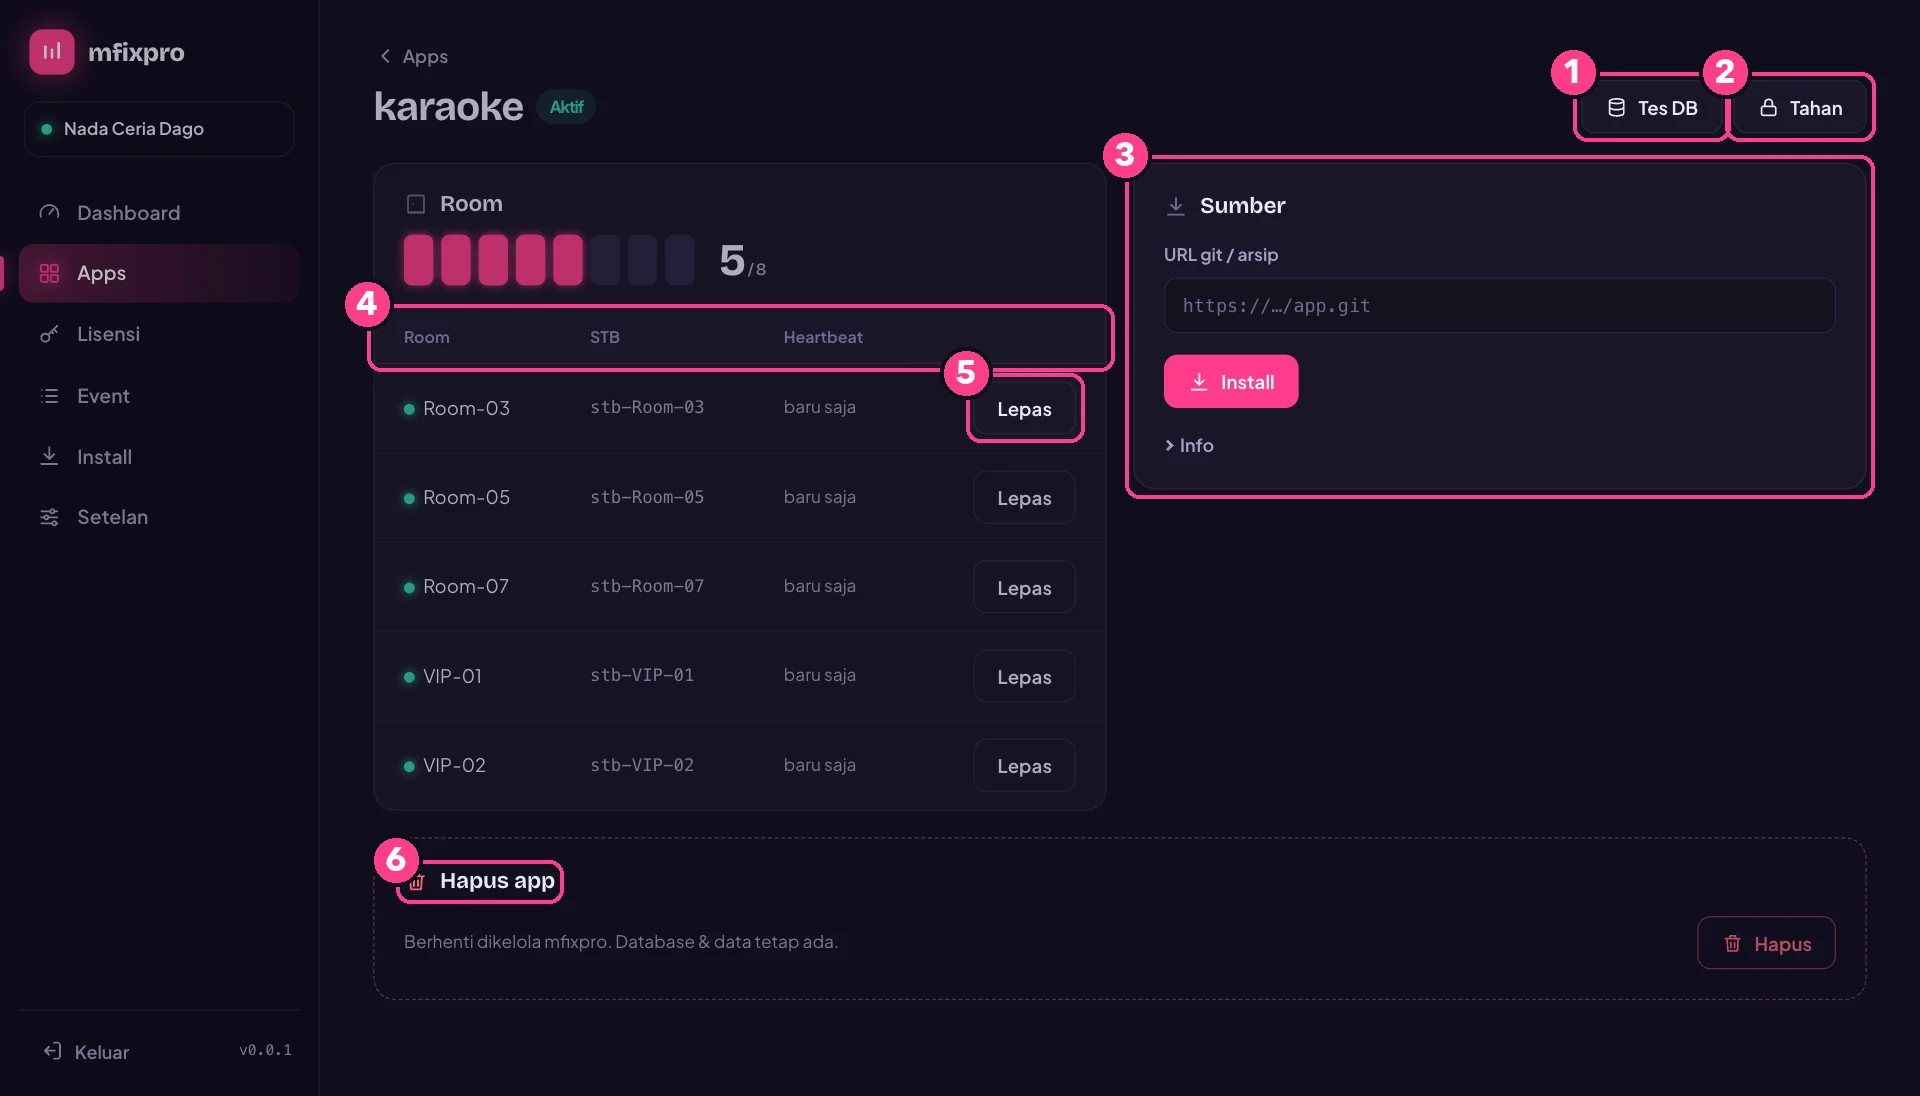This screenshot has height=1096, width=1920.
Task: Click the Heartbeat column header
Action: (823, 338)
